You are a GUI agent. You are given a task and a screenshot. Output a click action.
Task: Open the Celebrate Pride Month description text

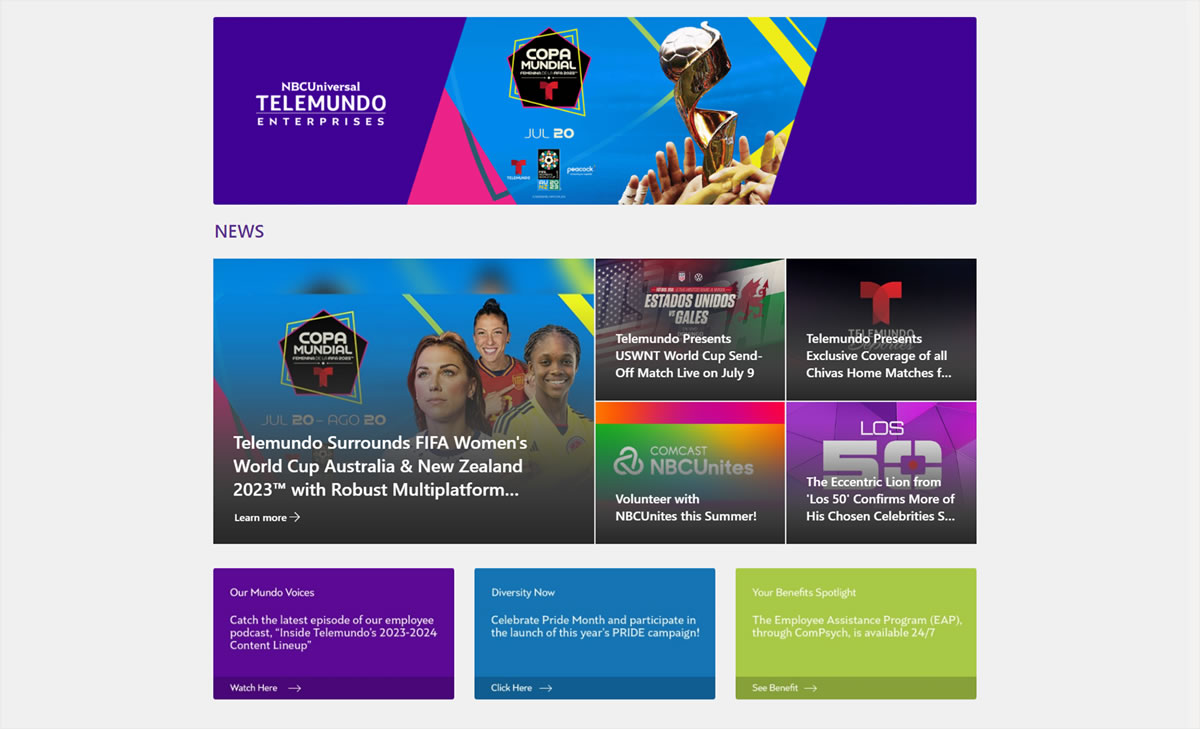pos(595,627)
